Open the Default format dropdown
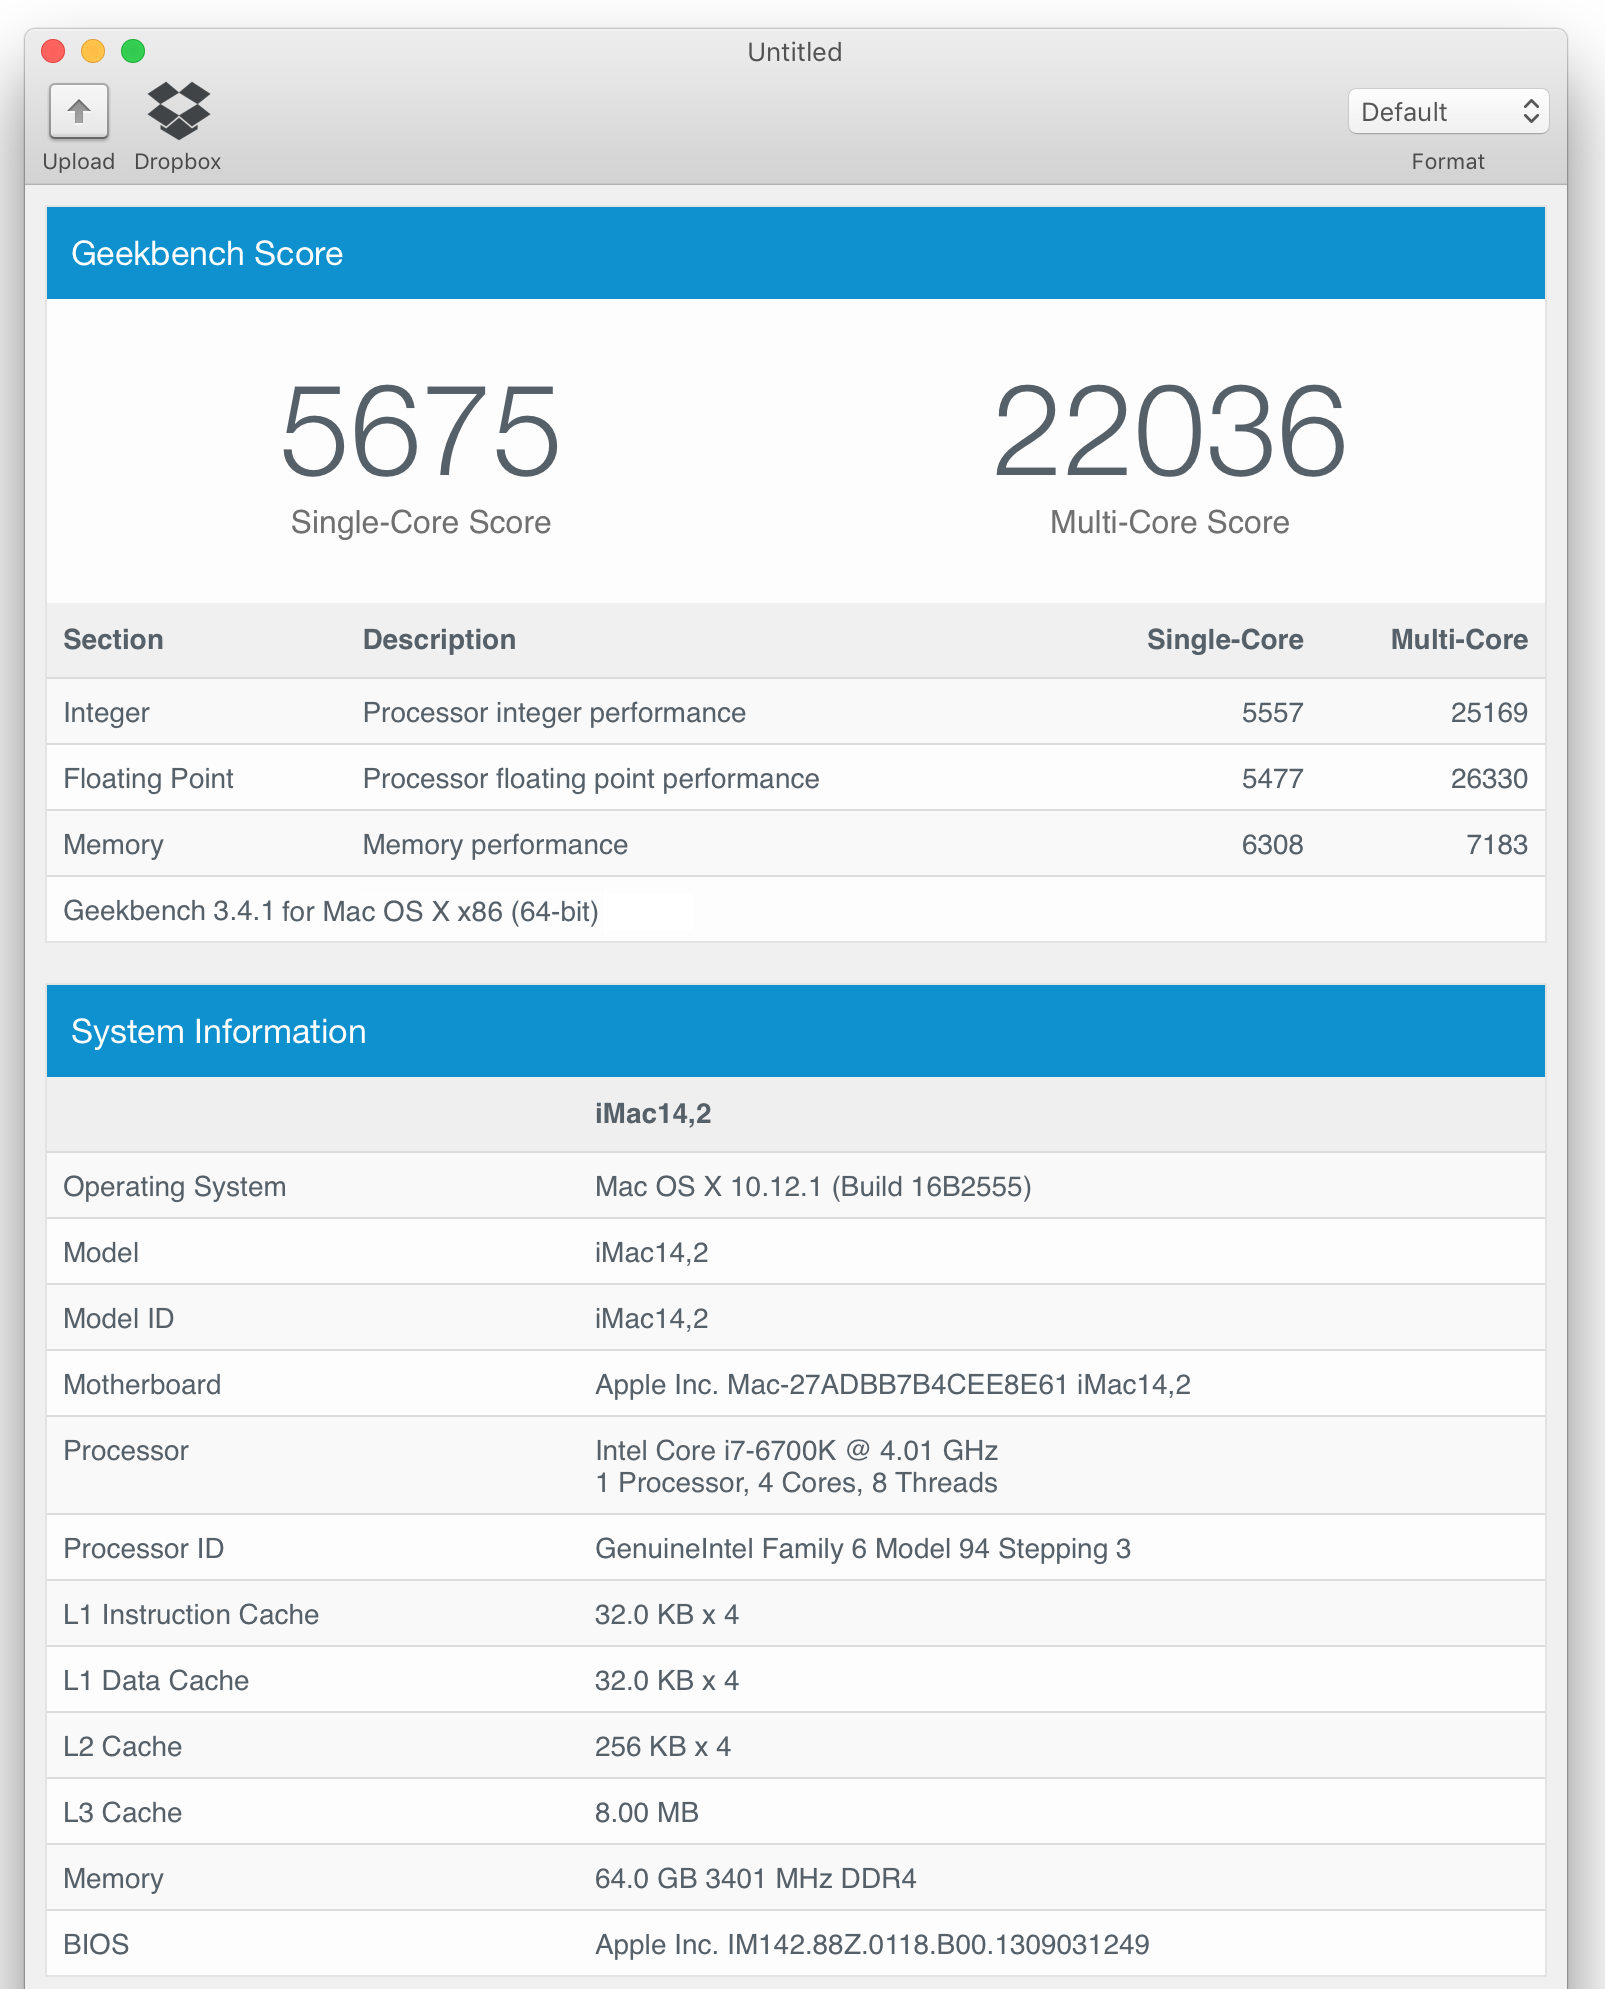This screenshot has width=1605, height=1989. coord(1448,111)
